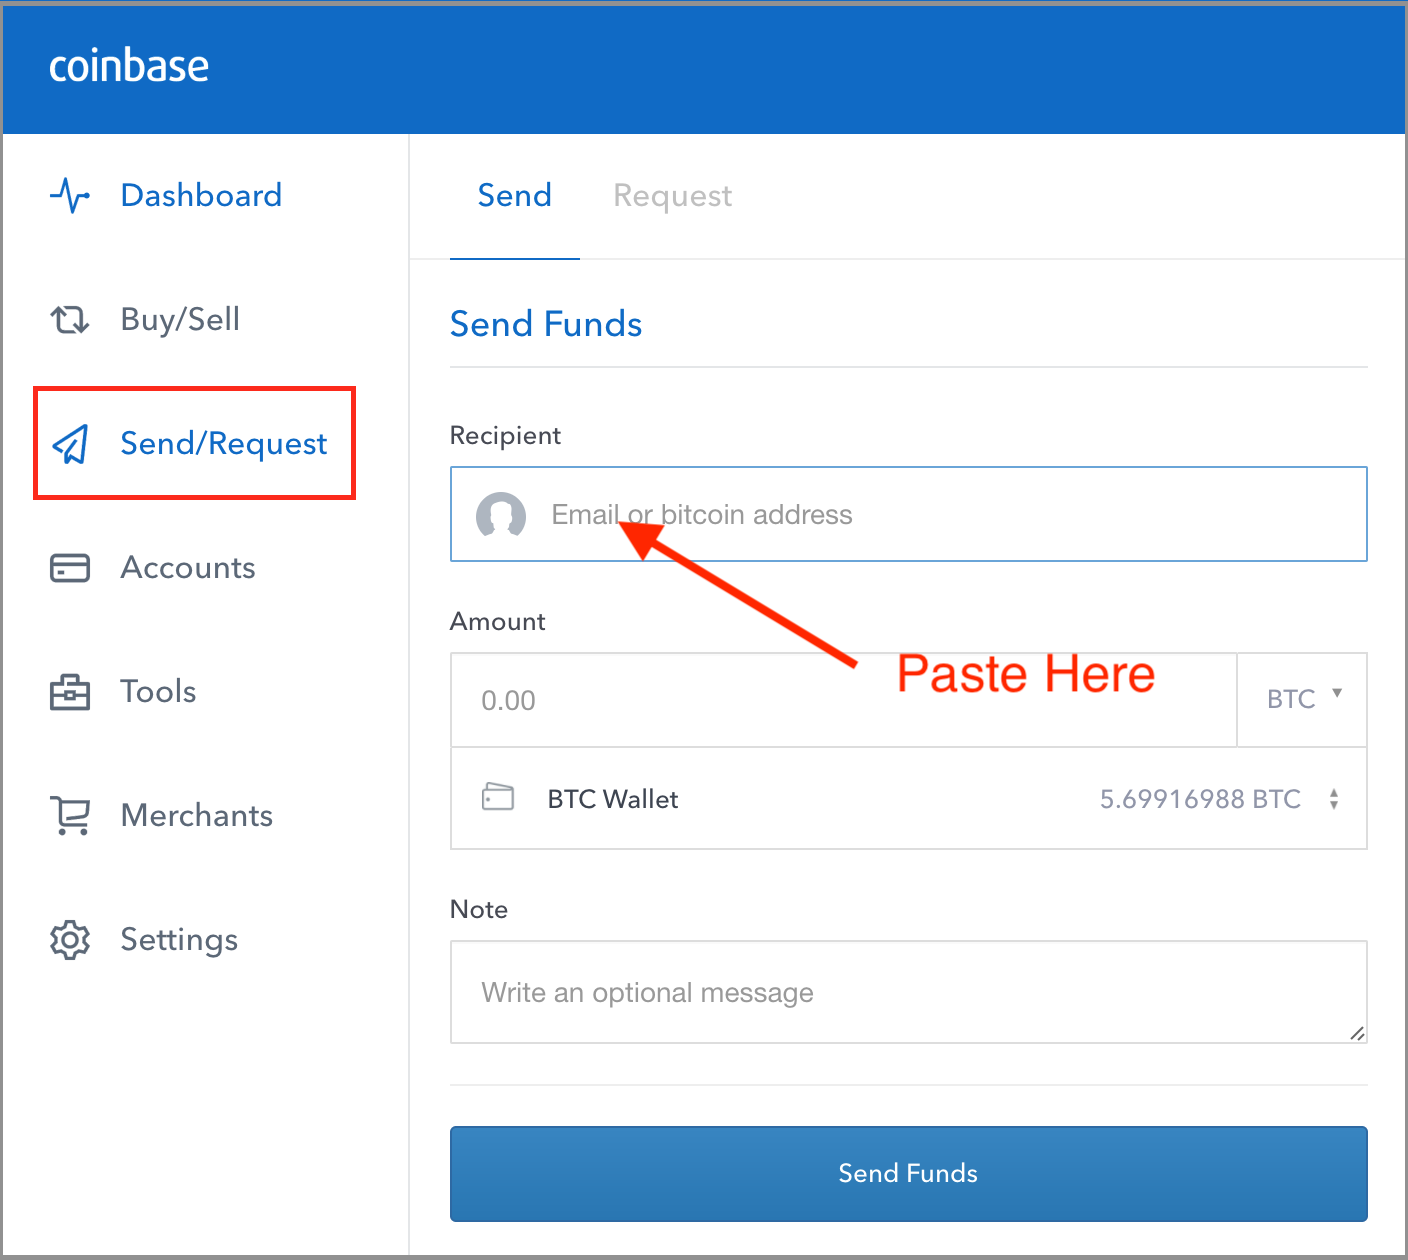The width and height of the screenshot is (1408, 1260).
Task: Click the Accounts card icon
Action: (x=70, y=568)
